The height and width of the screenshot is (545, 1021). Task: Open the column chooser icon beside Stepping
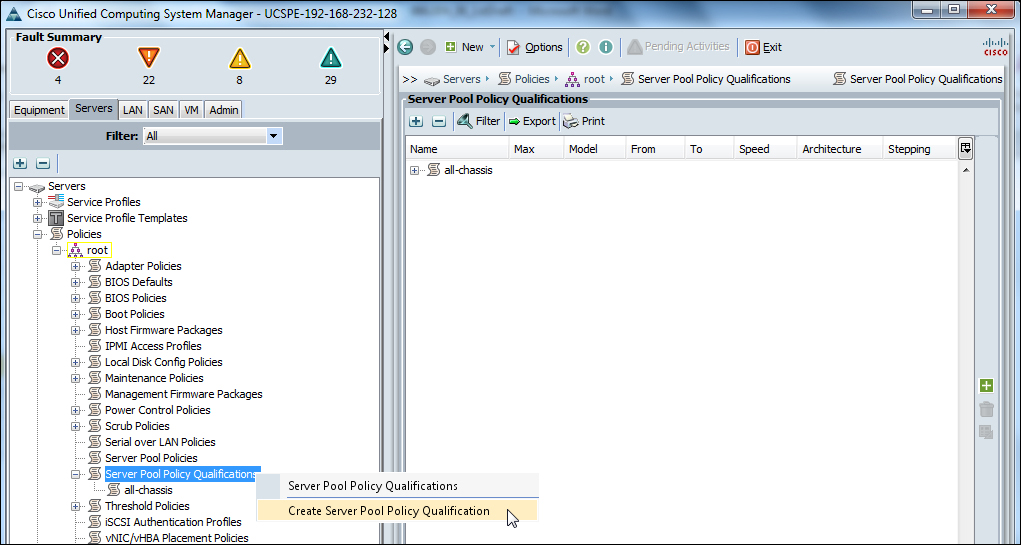966,148
